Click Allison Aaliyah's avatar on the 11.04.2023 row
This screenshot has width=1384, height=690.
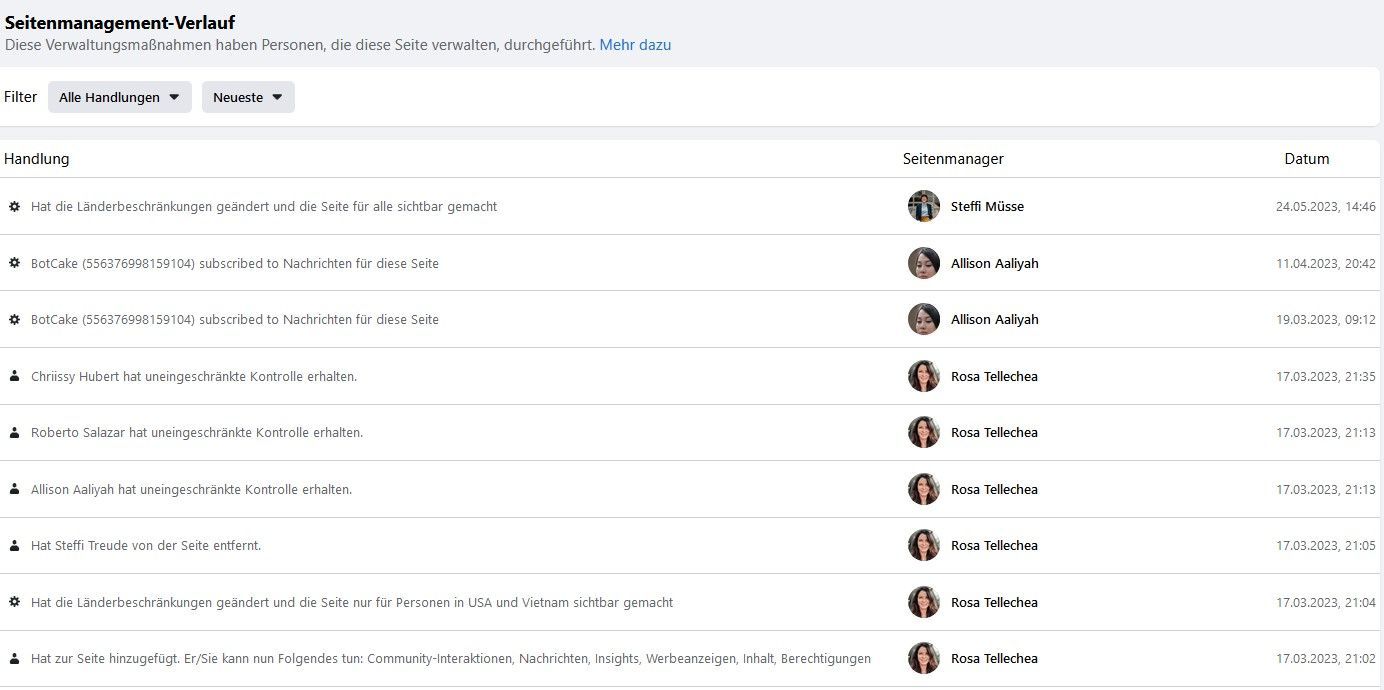[x=923, y=263]
